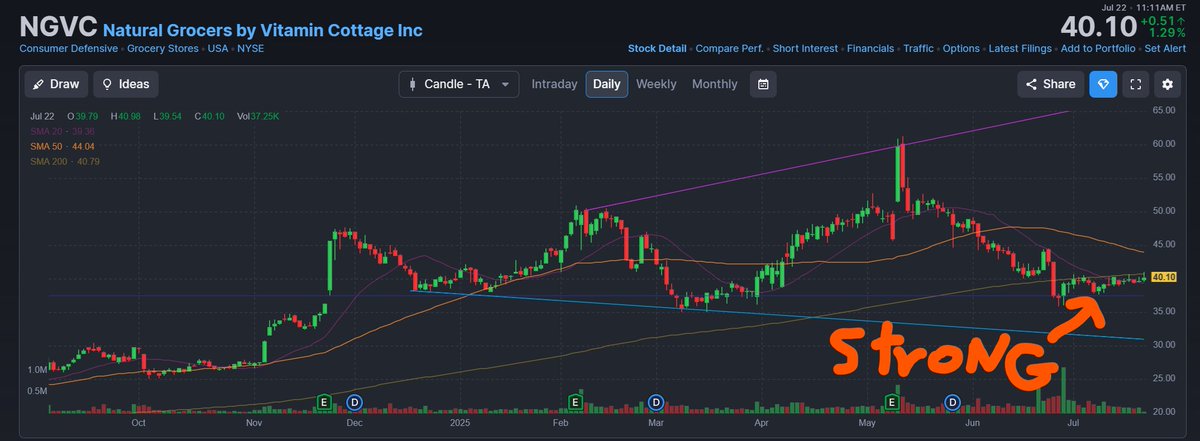Open chart settings gear
This screenshot has height=441, width=1200.
[x=1168, y=85]
